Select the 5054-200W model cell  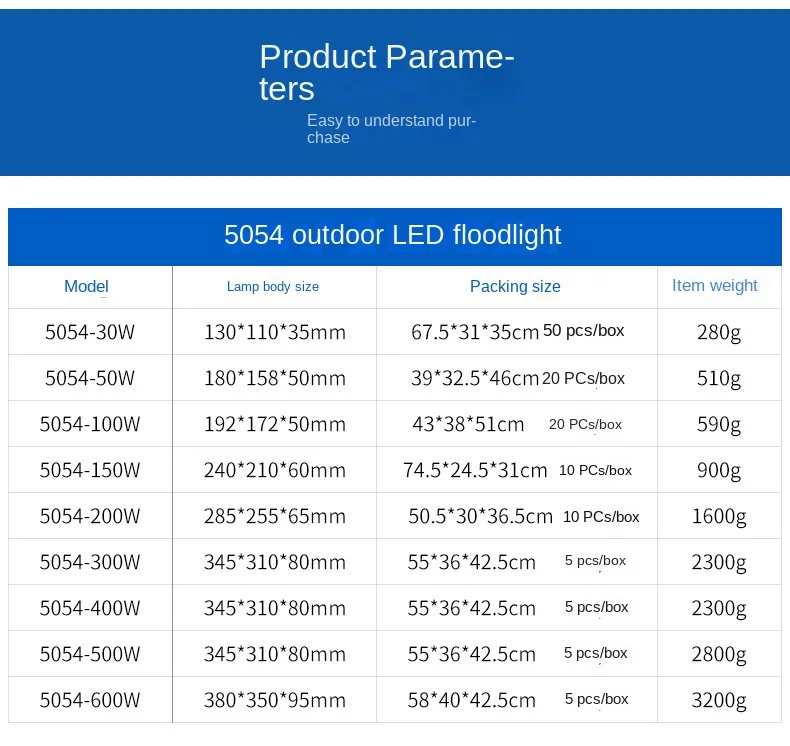tap(90, 516)
